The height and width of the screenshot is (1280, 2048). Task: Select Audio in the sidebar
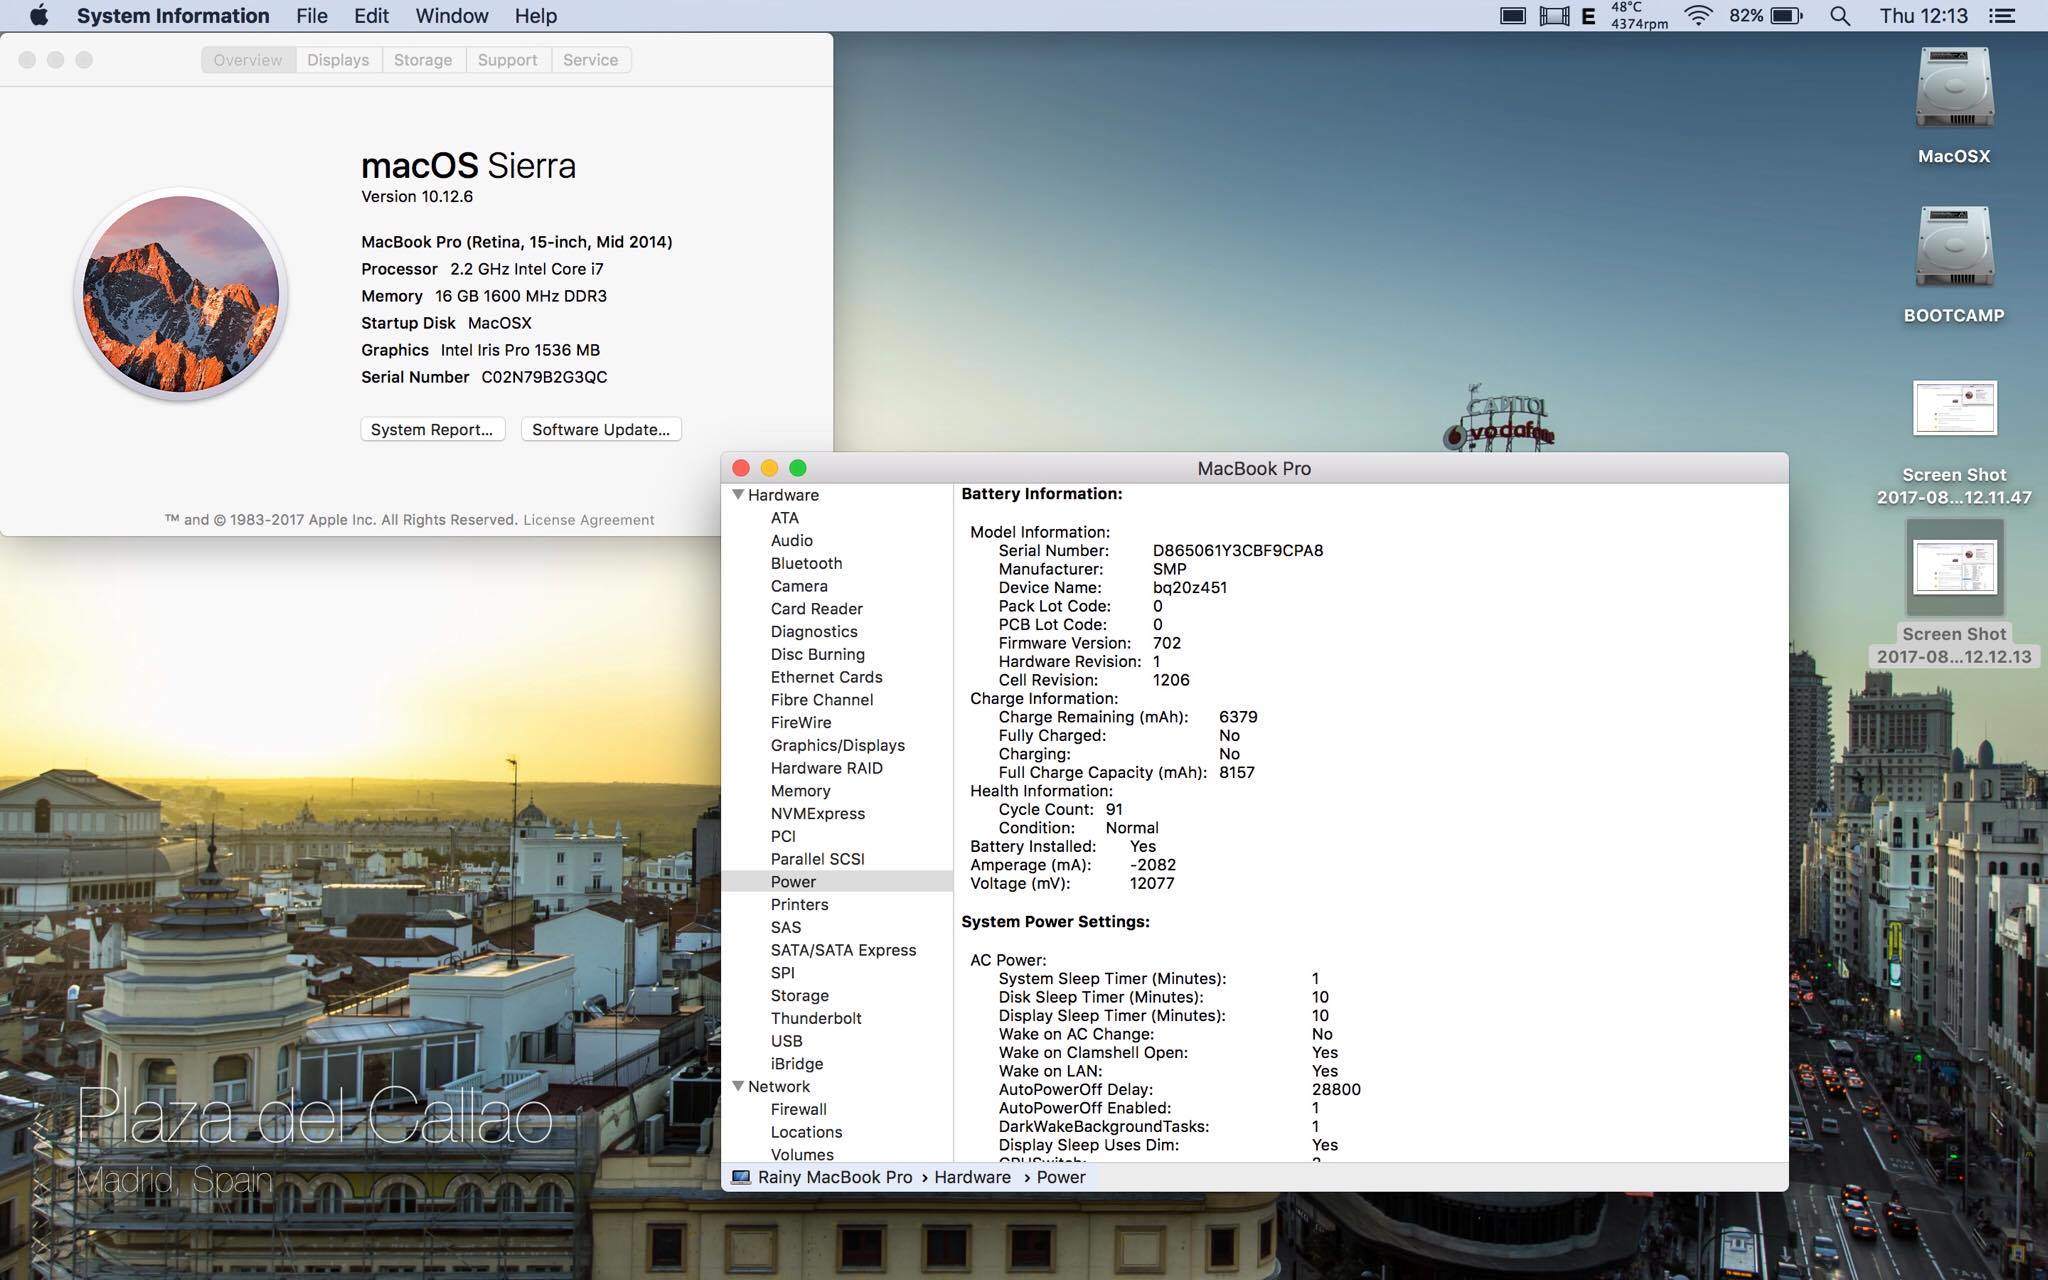coord(792,541)
